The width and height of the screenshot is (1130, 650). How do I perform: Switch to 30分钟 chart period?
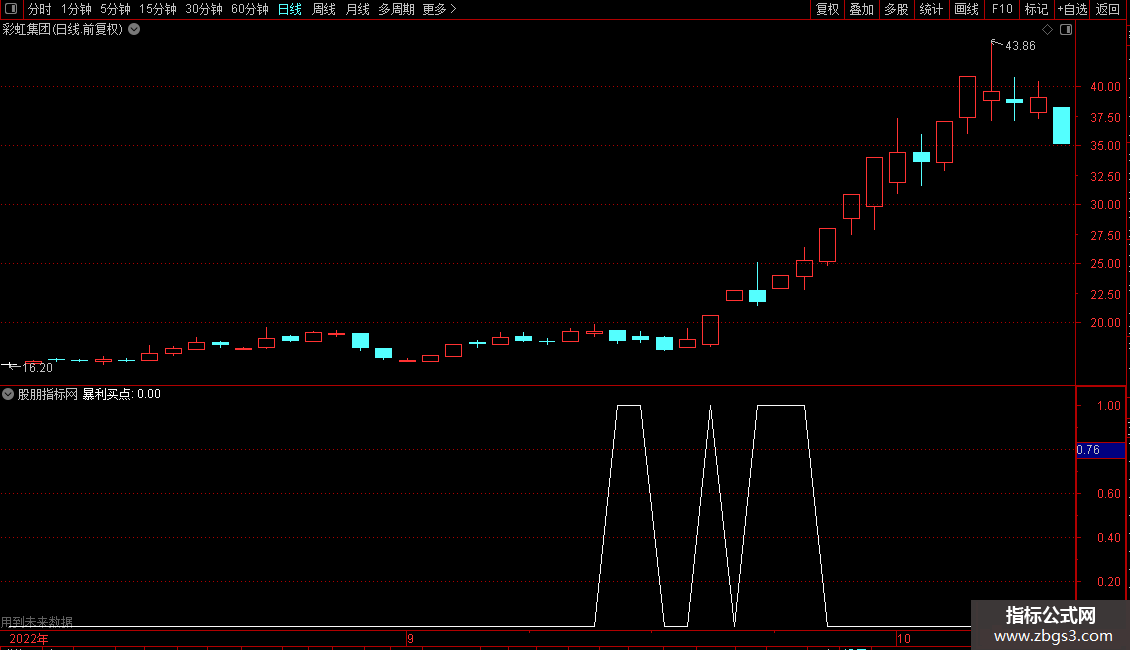click(203, 9)
